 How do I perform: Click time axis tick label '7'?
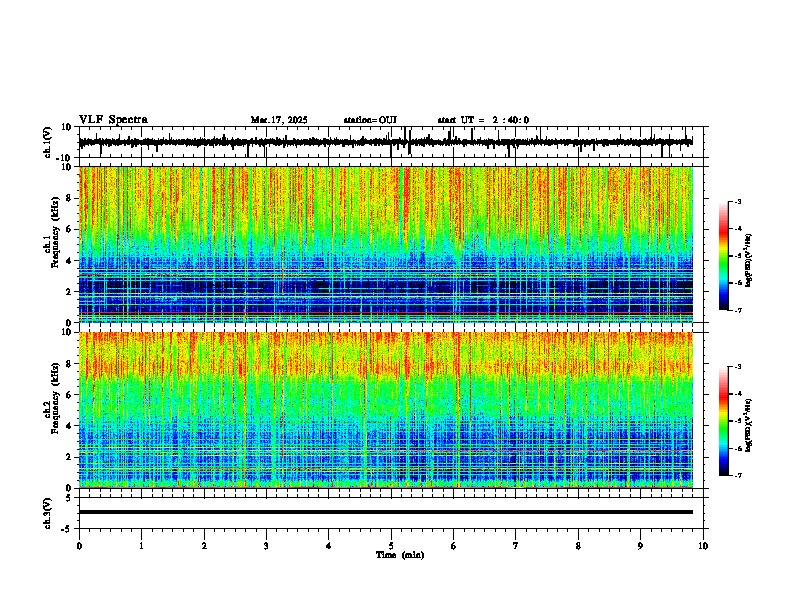(x=516, y=546)
